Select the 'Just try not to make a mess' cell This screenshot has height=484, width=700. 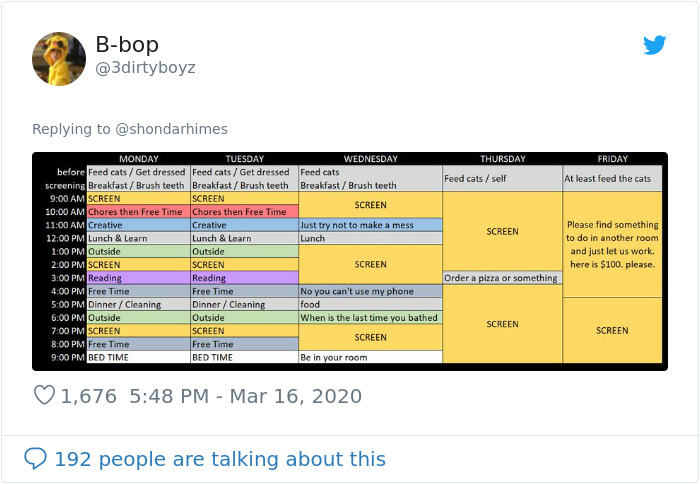tap(370, 225)
